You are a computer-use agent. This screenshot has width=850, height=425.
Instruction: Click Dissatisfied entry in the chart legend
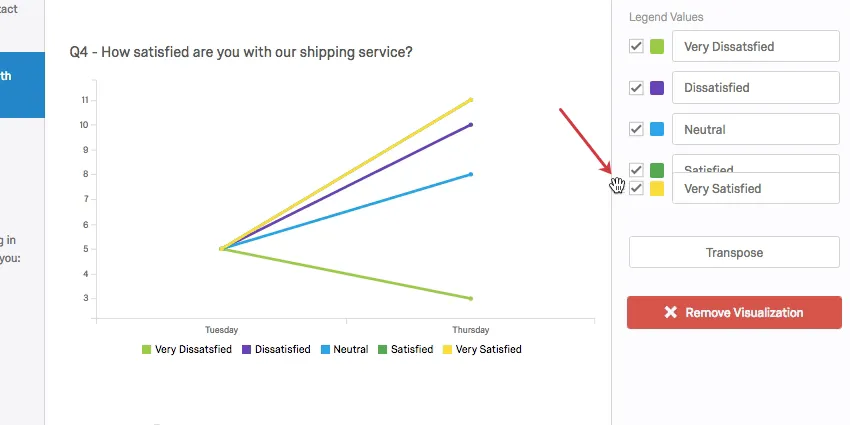pos(275,350)
